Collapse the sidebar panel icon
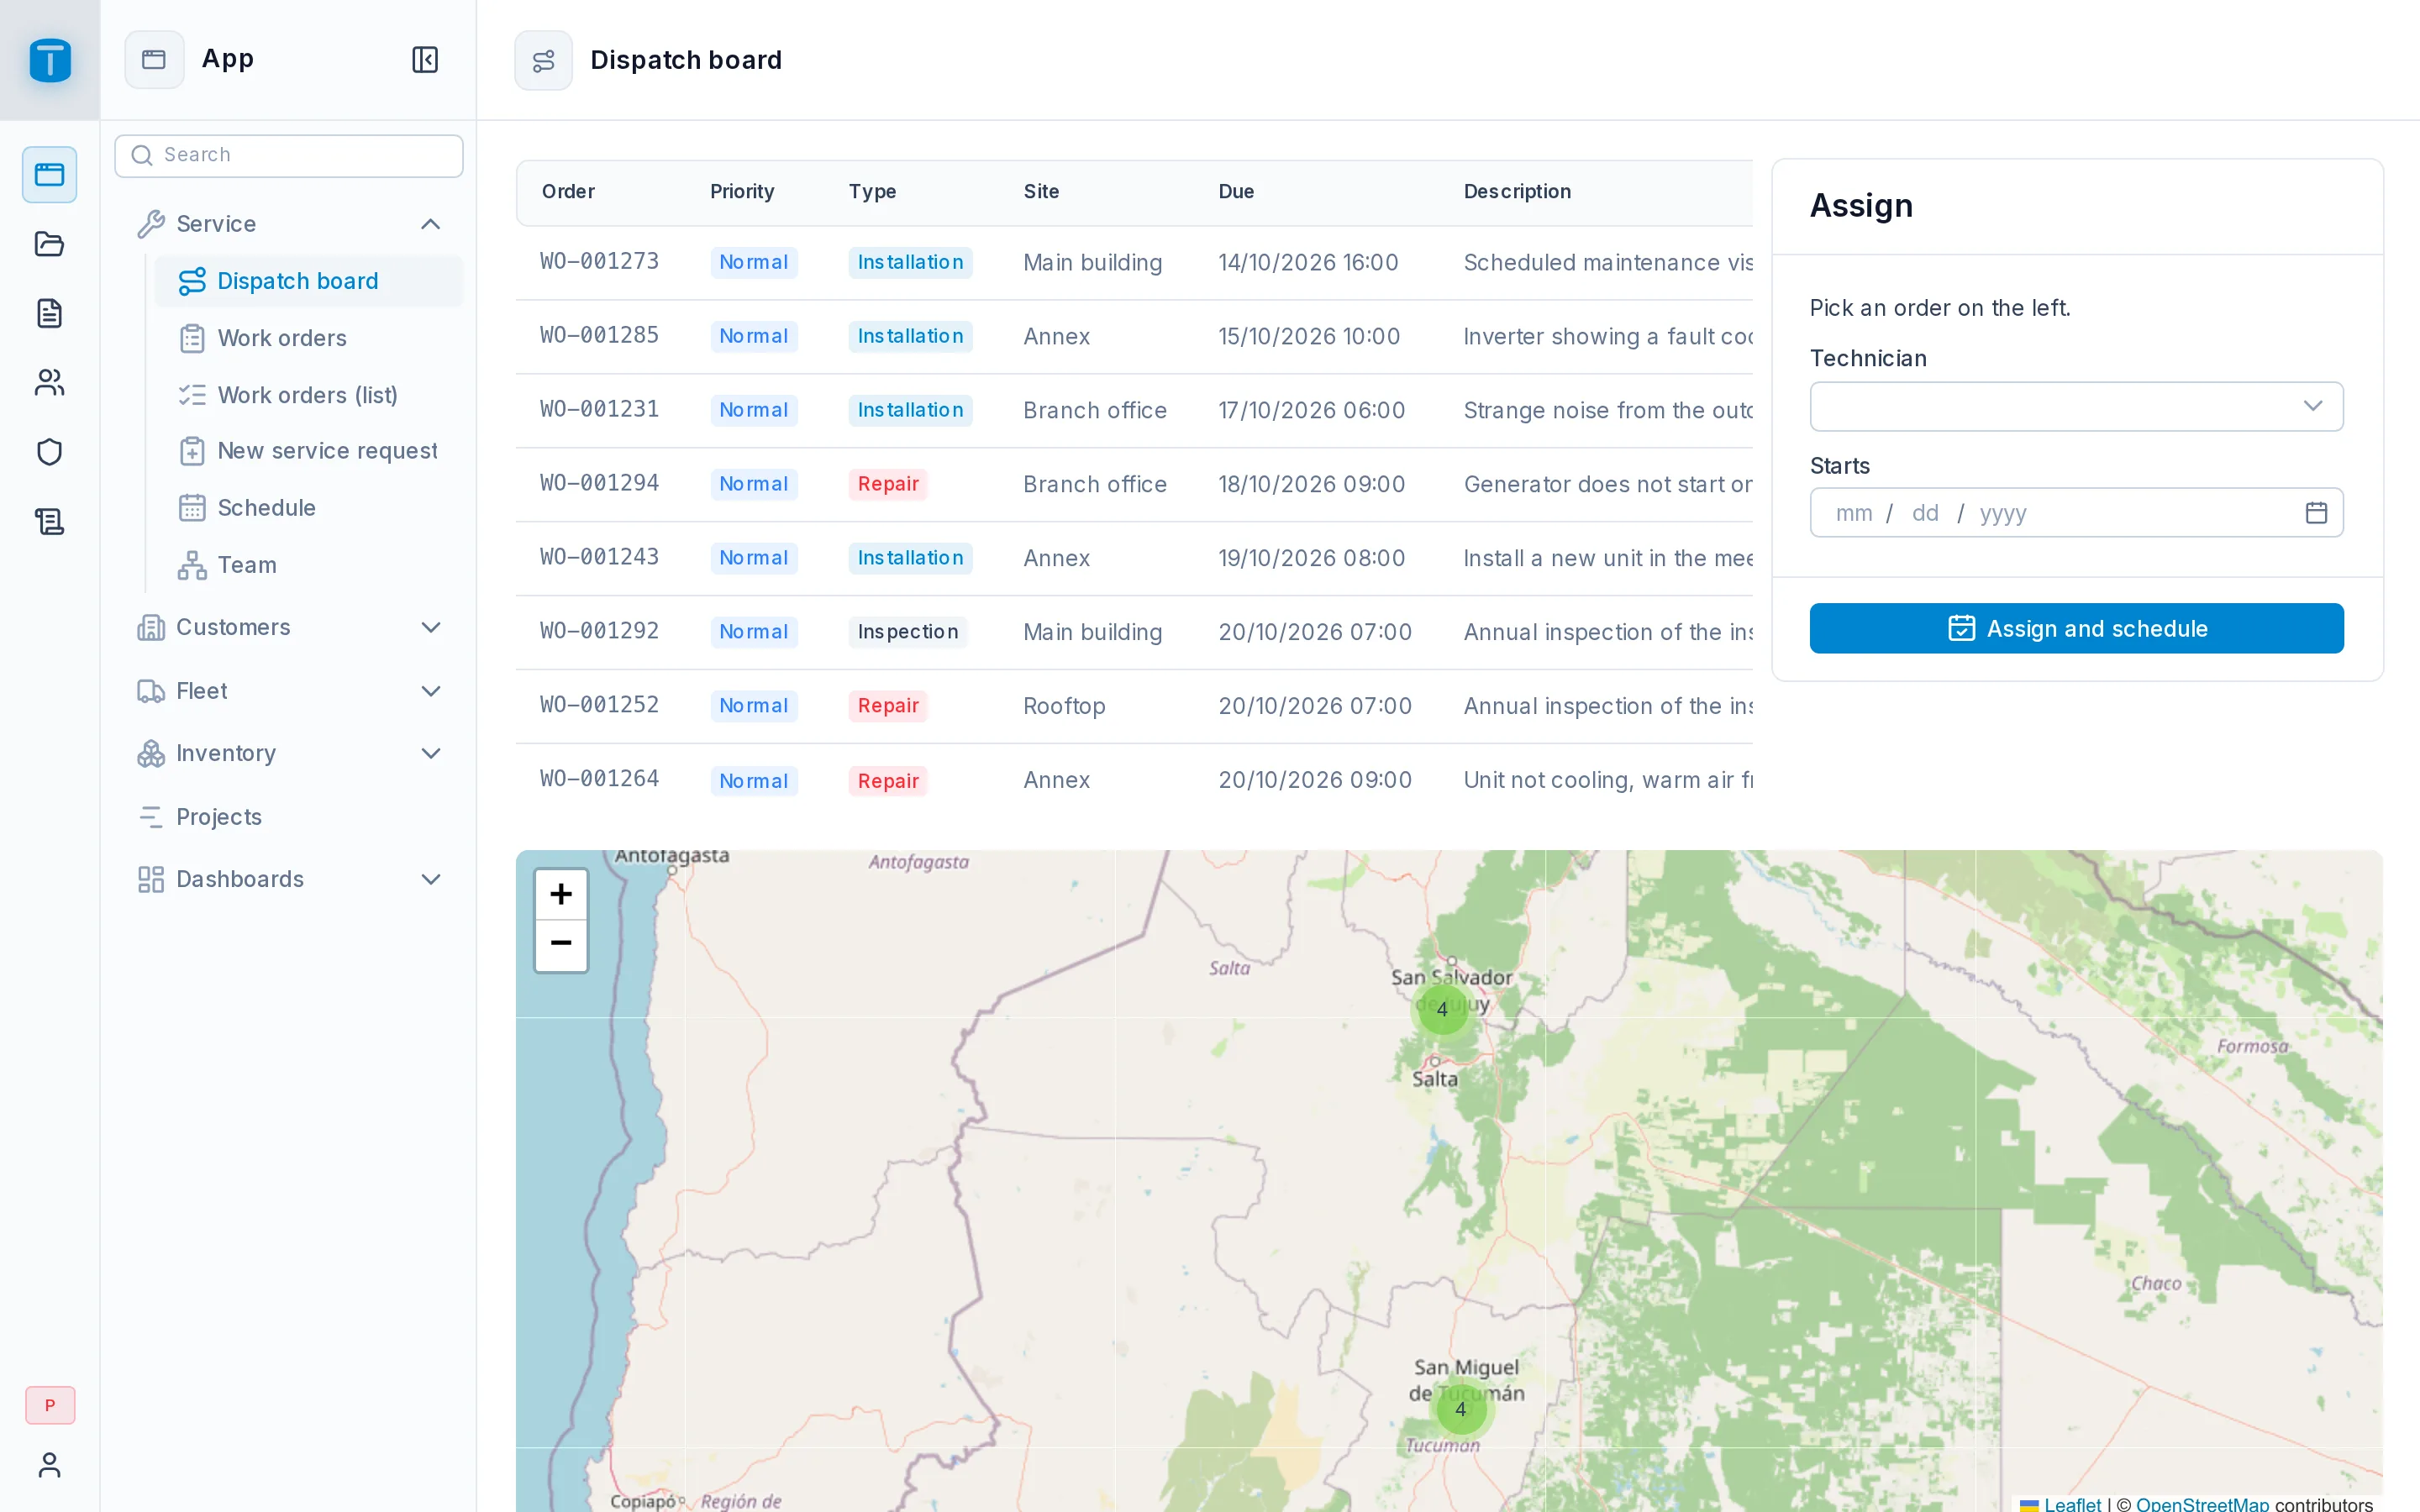This screenshot has width=2420, height=1512. point(425,60)
